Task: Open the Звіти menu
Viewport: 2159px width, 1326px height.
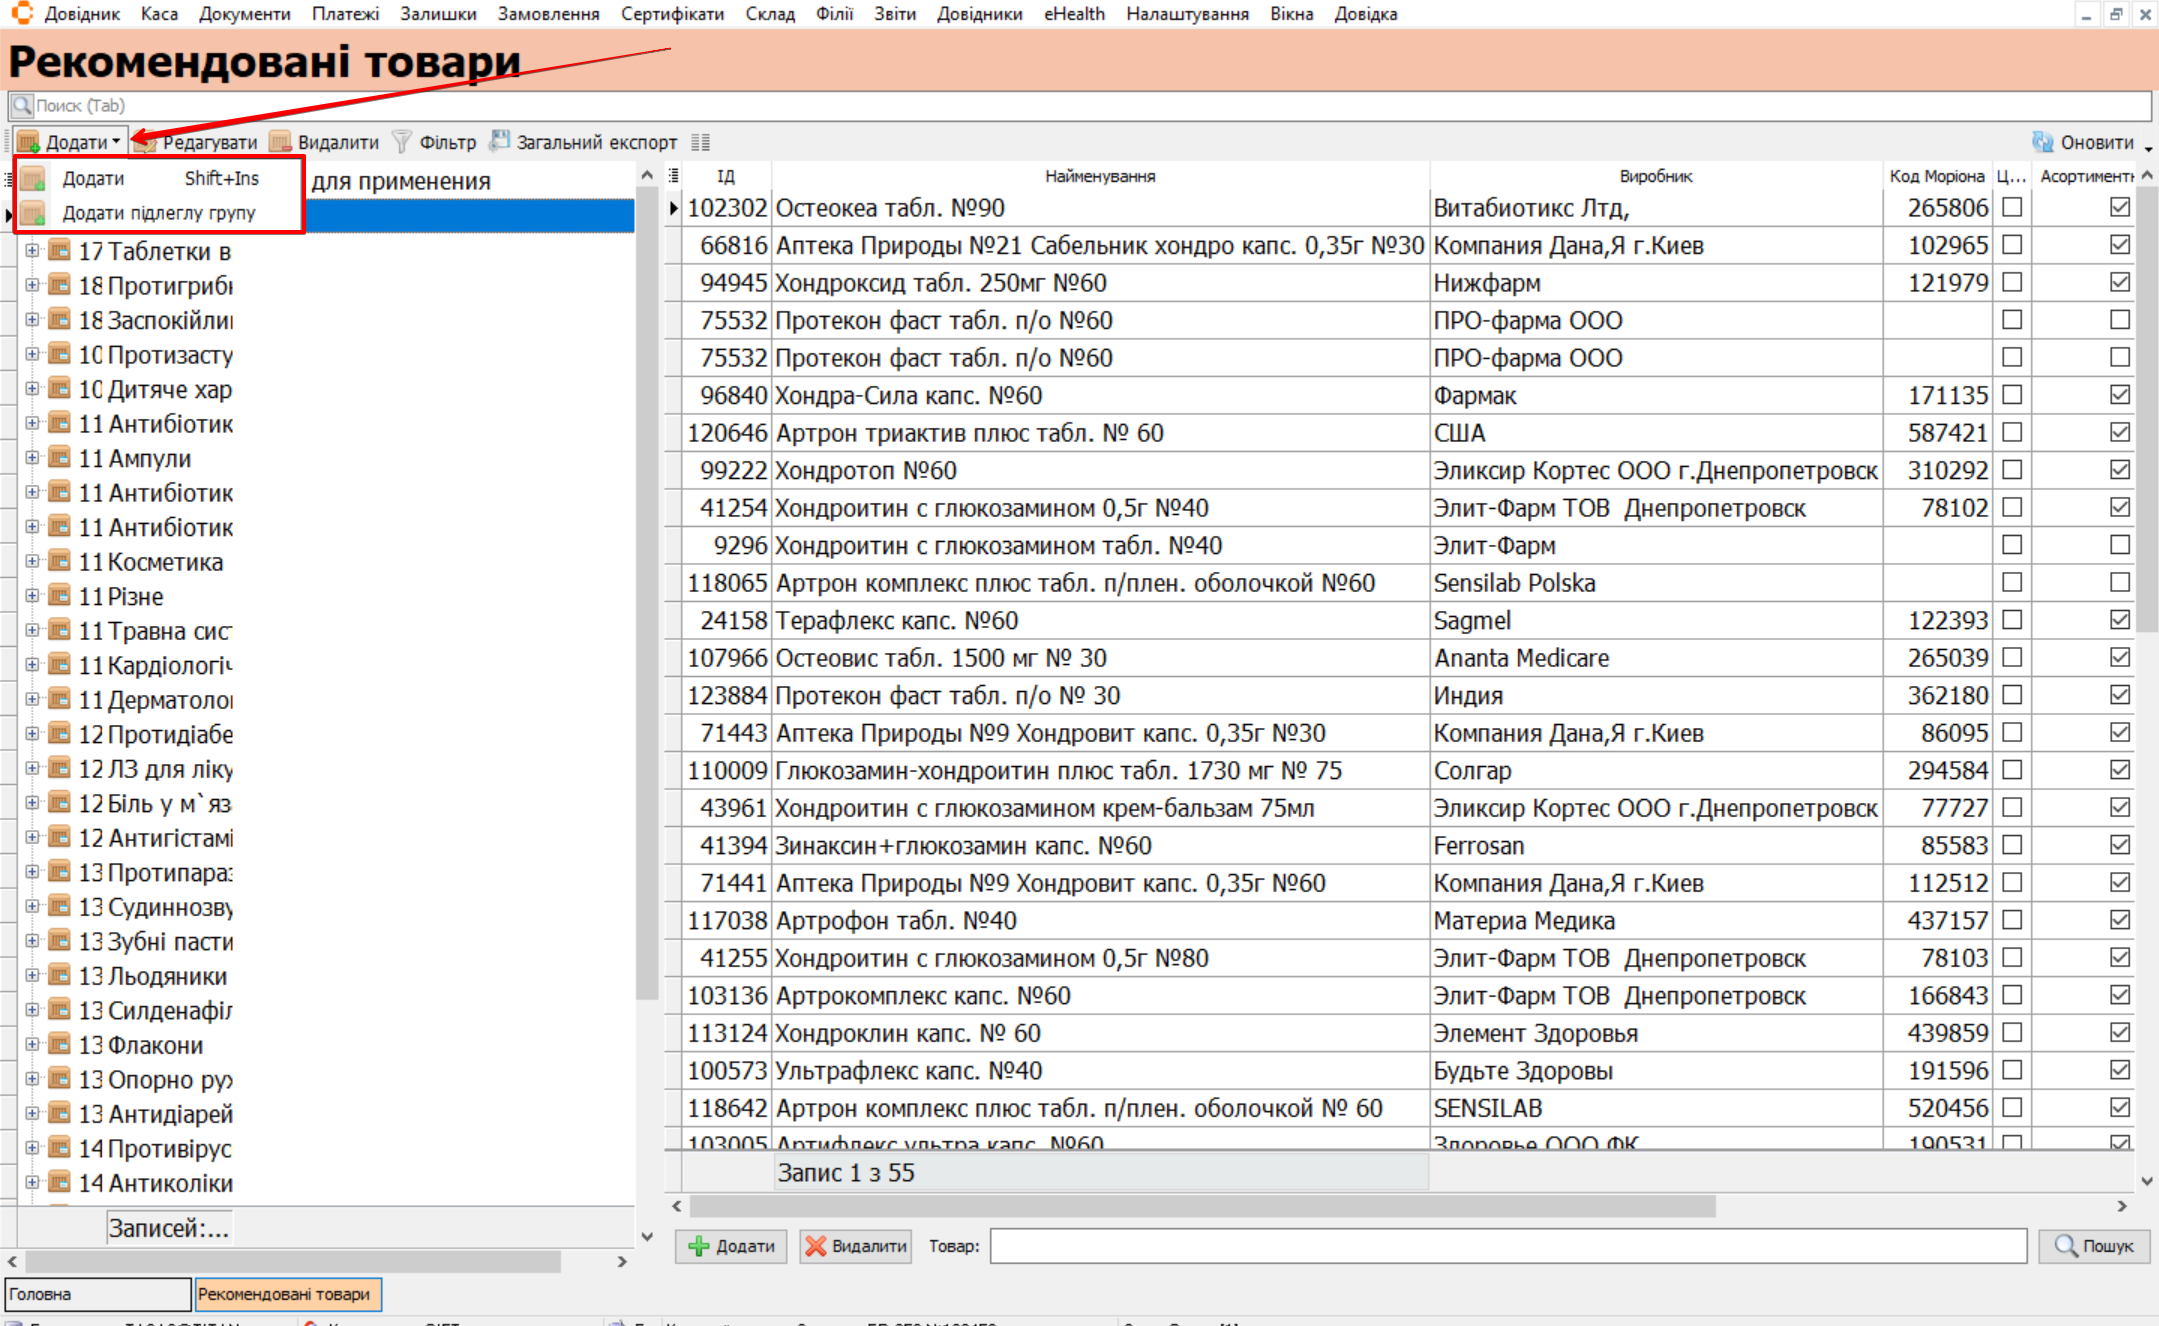Action: (894, 14)
